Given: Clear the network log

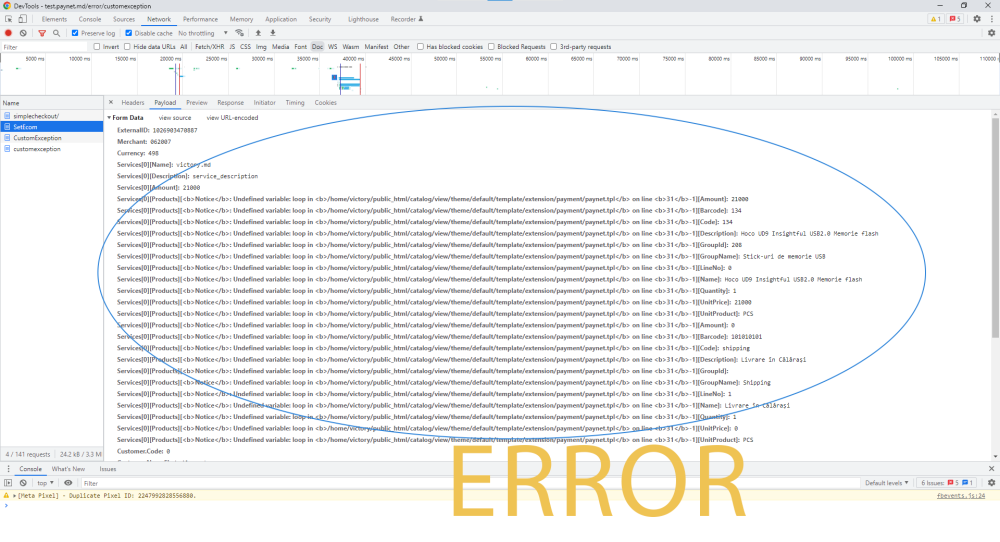Looking at the screenshot, I should coord(23,33).
